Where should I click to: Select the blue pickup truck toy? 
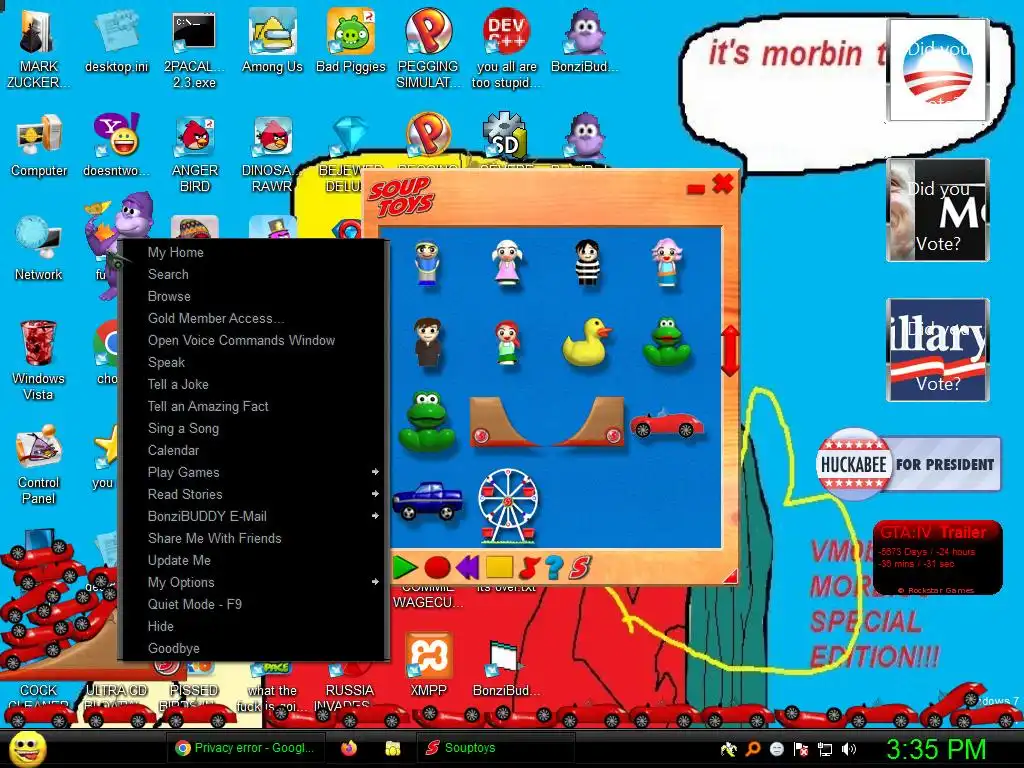click(428, 500)
